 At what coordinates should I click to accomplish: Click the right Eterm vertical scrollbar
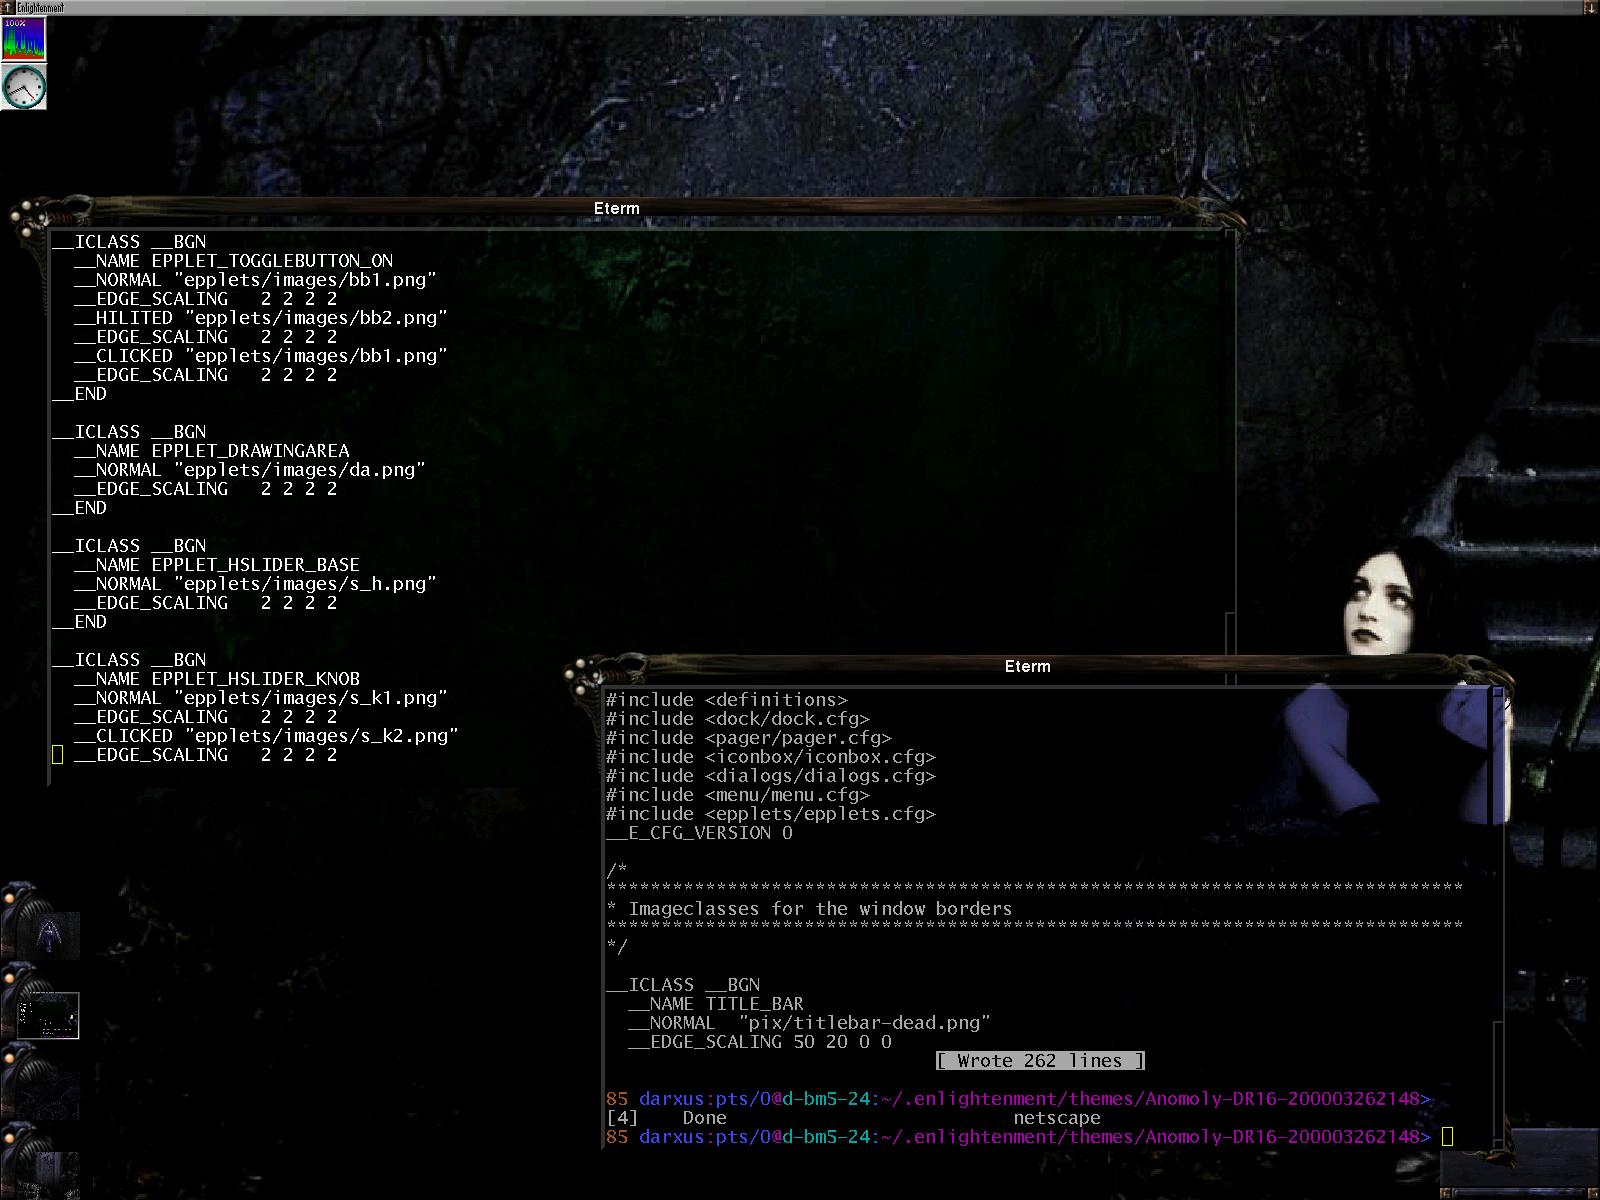click(1498, 900)
